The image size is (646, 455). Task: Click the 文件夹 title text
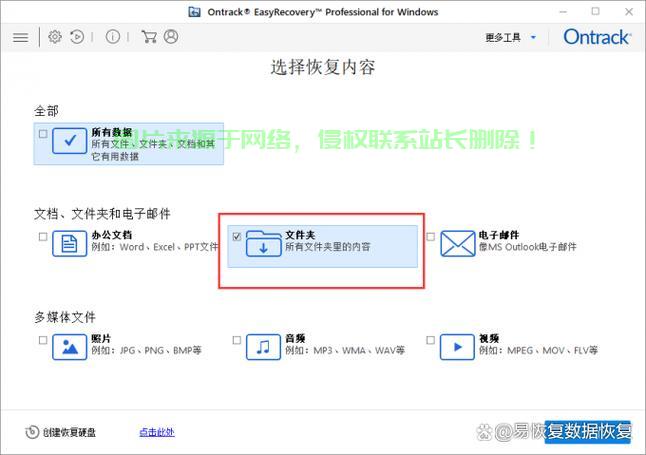(x=300, y=235)
